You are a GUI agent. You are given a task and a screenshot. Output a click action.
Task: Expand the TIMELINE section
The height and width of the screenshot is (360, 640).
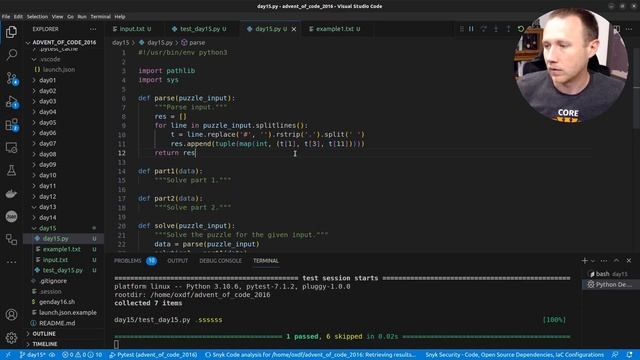coord(44,344)
